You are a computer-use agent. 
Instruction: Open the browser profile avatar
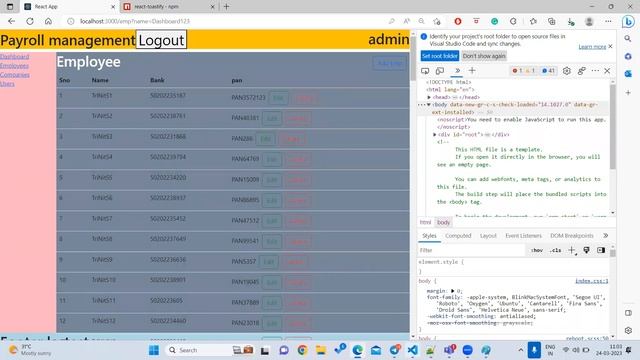click(x=589, y=21)
